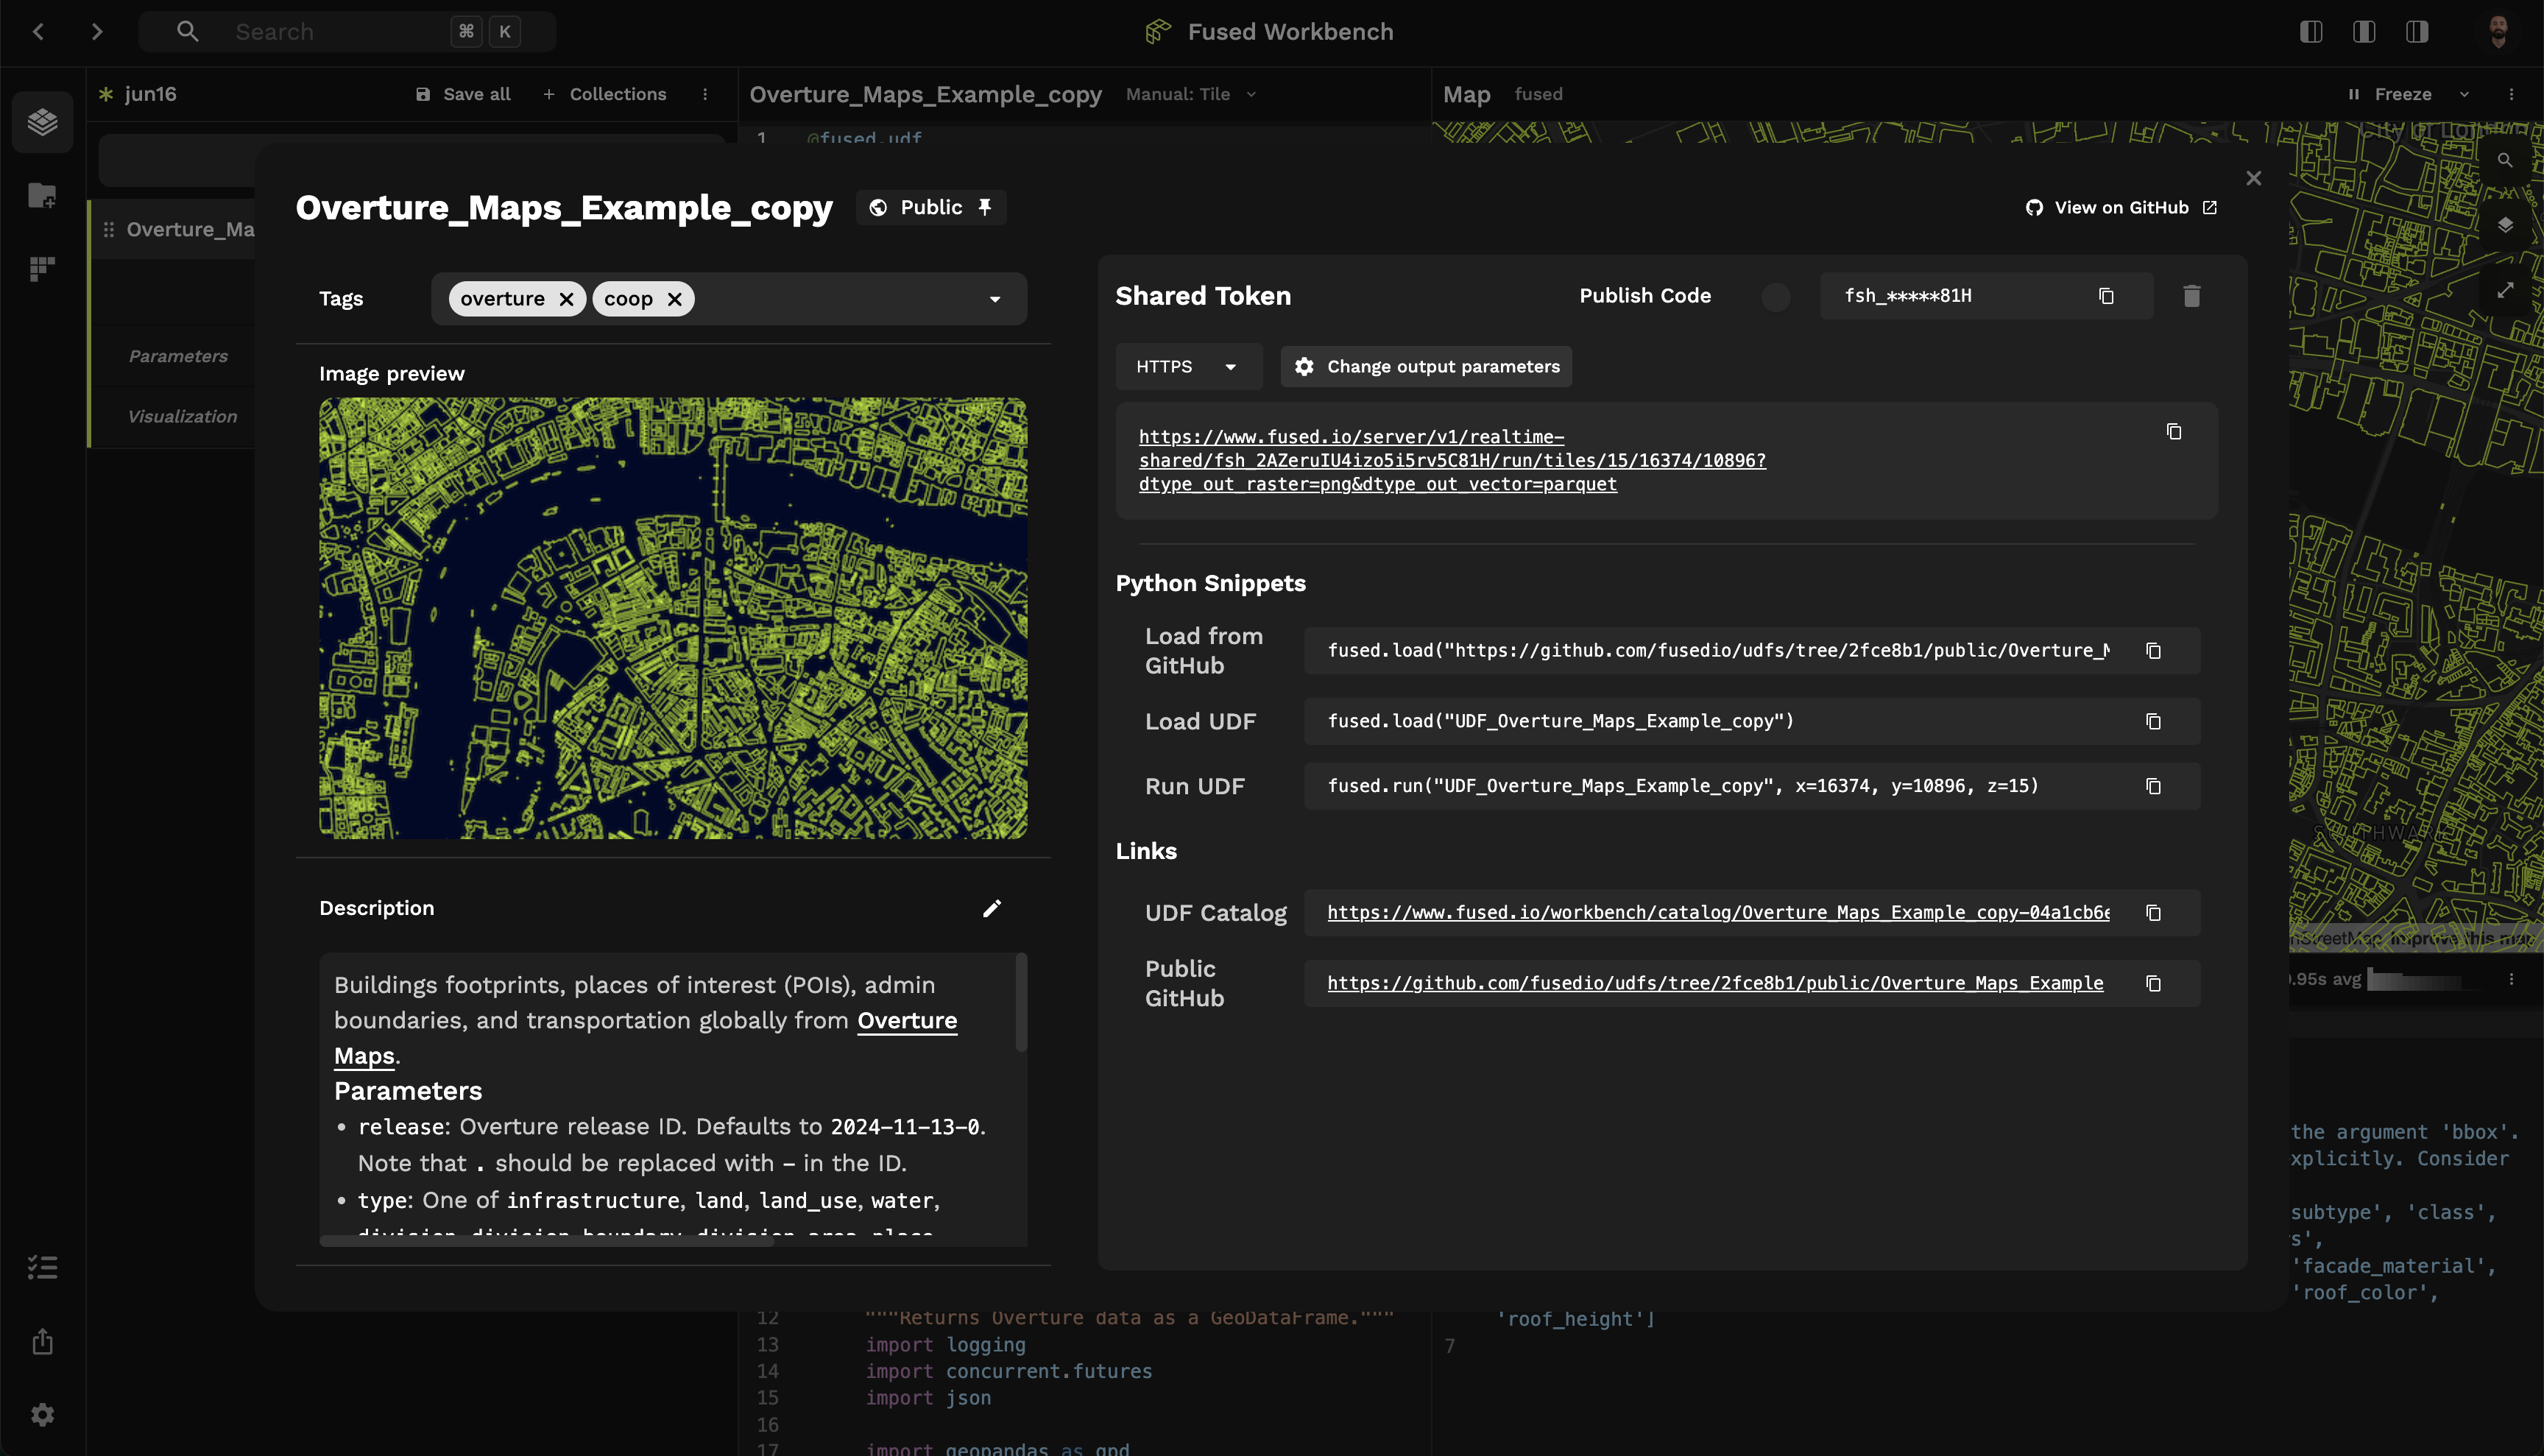
Task: Click Change output parameters button
Action: [x=1426, y=367]
